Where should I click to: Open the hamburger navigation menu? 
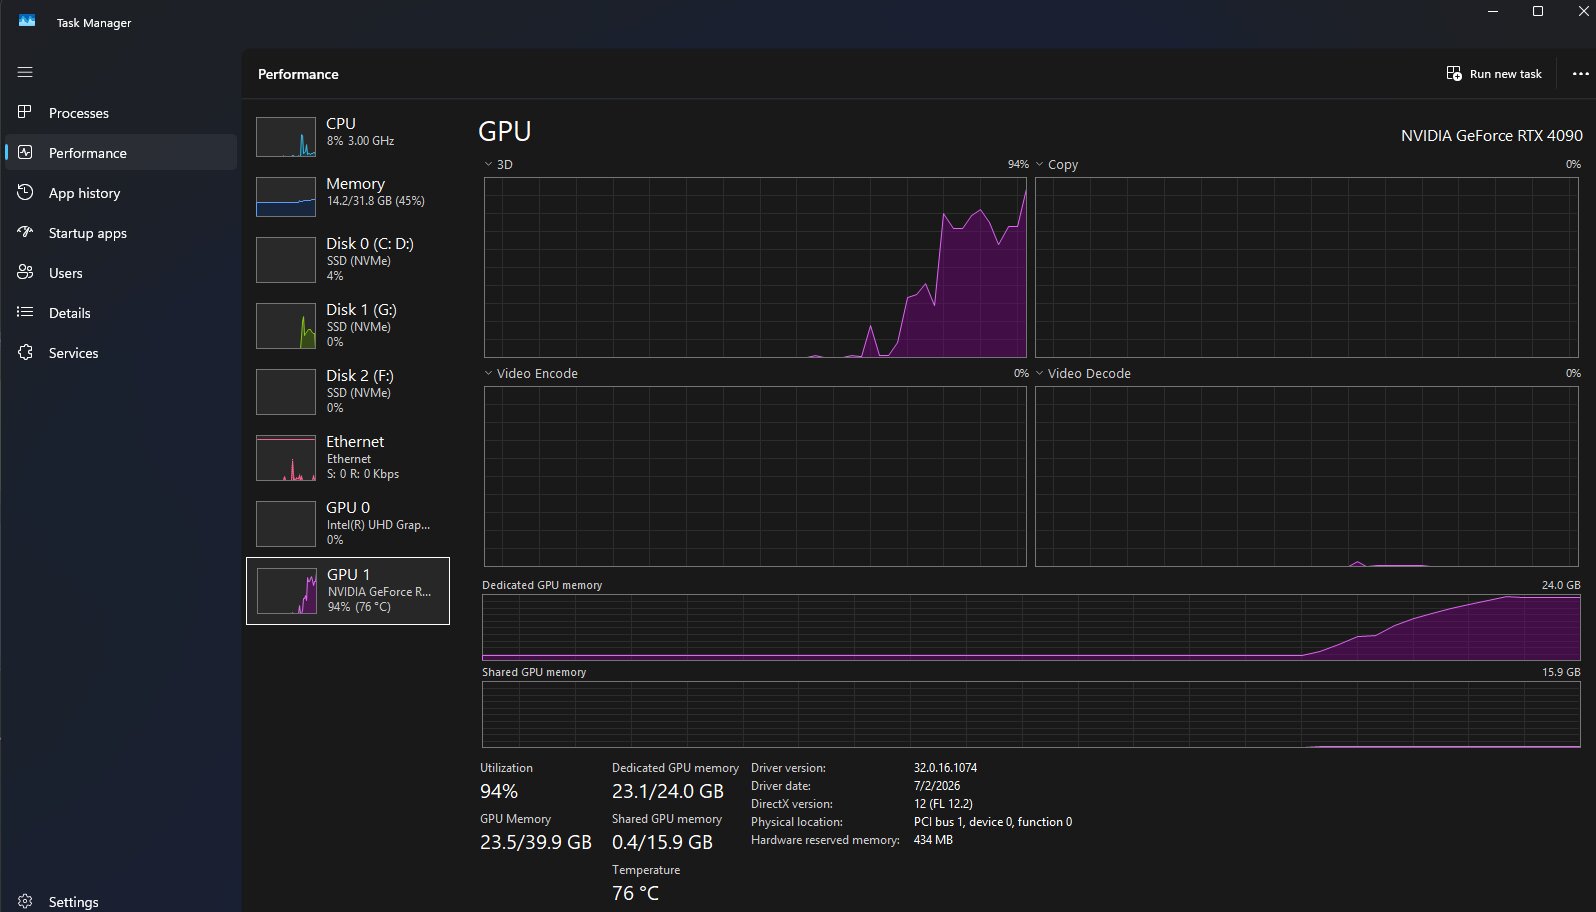click(x=25, y=72)
